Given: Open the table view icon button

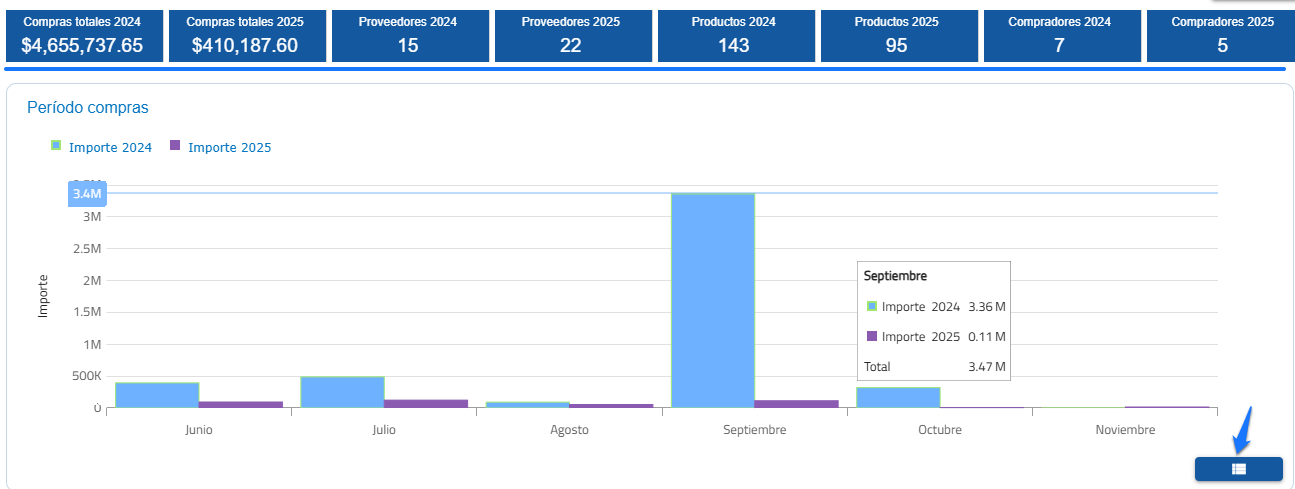Looking at the screenshot, I should [1238, 469].
